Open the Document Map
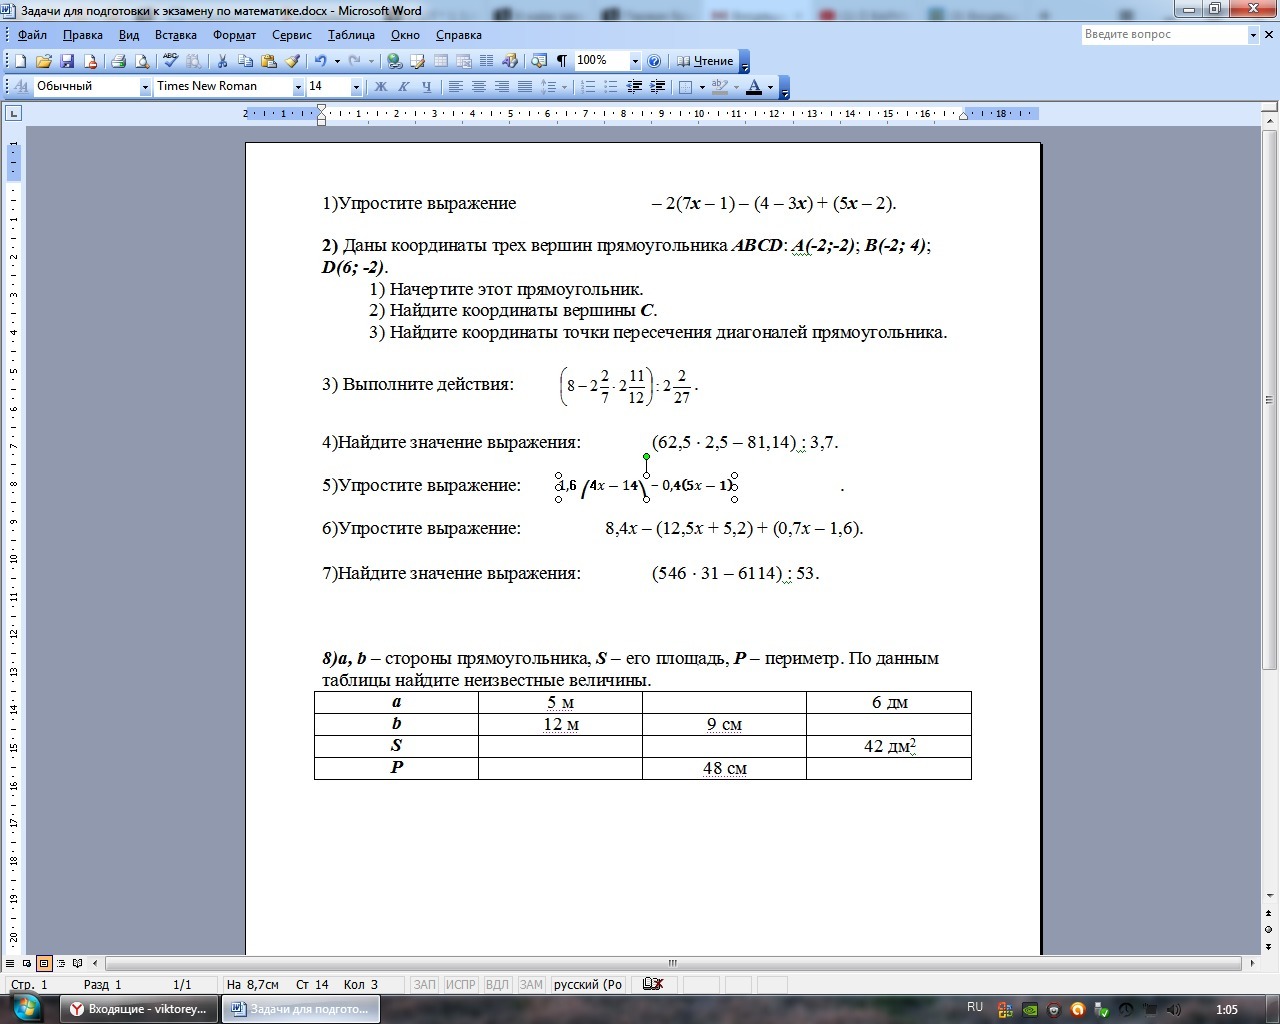This screenshot has width=1280, height=1024. tap(539, 61)
